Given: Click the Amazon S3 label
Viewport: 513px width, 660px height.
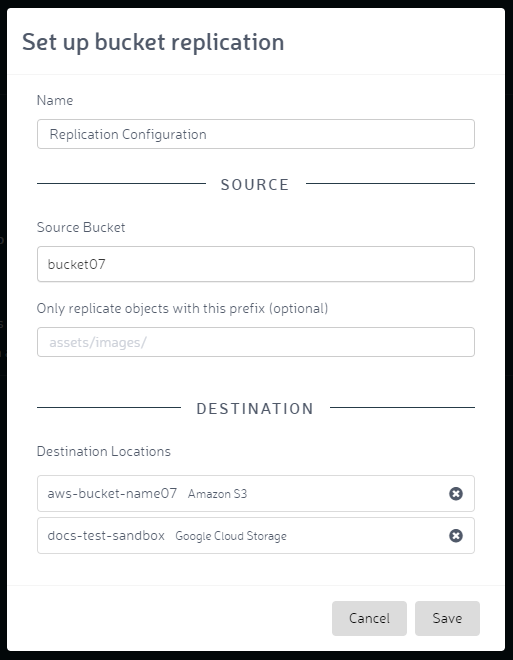Looking at the screenshot, I should pos(217,494).
